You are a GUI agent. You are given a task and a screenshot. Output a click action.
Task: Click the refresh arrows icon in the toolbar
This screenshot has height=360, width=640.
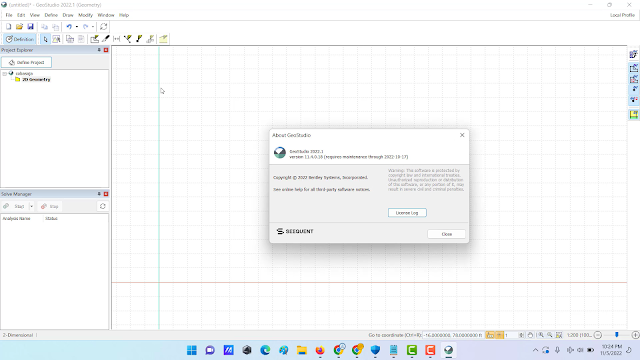pos(104,27)
